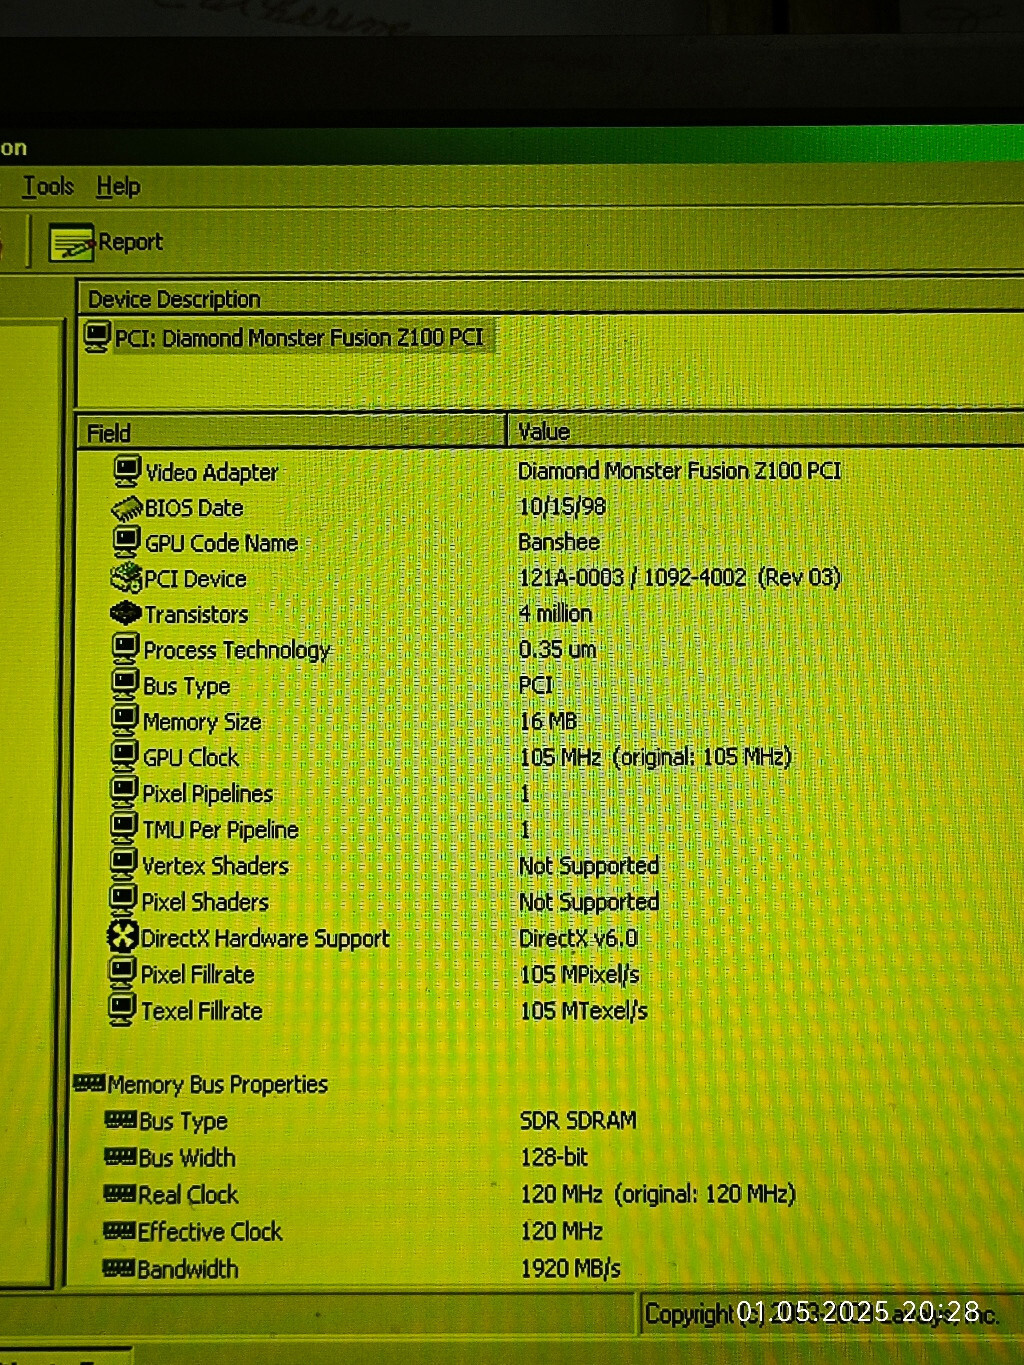Click the value 128-bit
Viewport: 1024px width, 1365px height.
click(x=554, y=1157)
